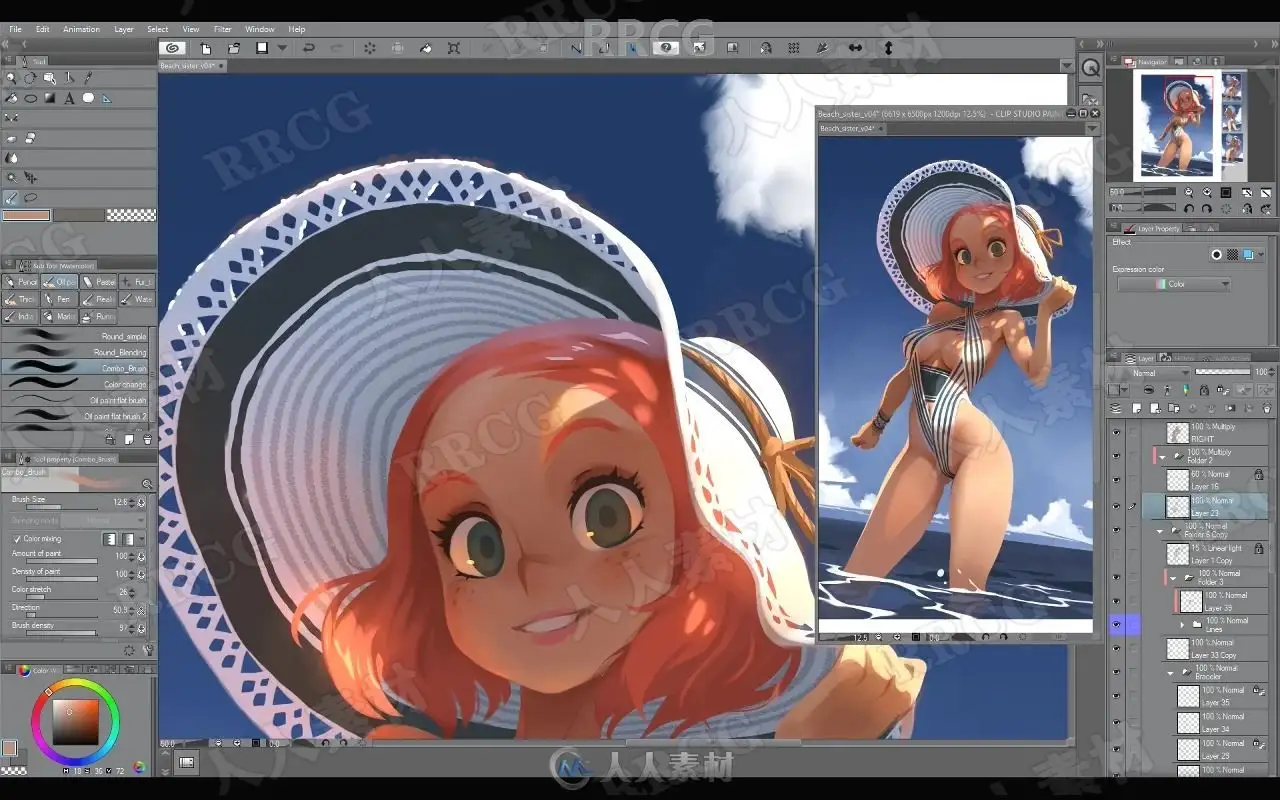Click the Fill bucket icon in the toolbar

coord(425,48)
